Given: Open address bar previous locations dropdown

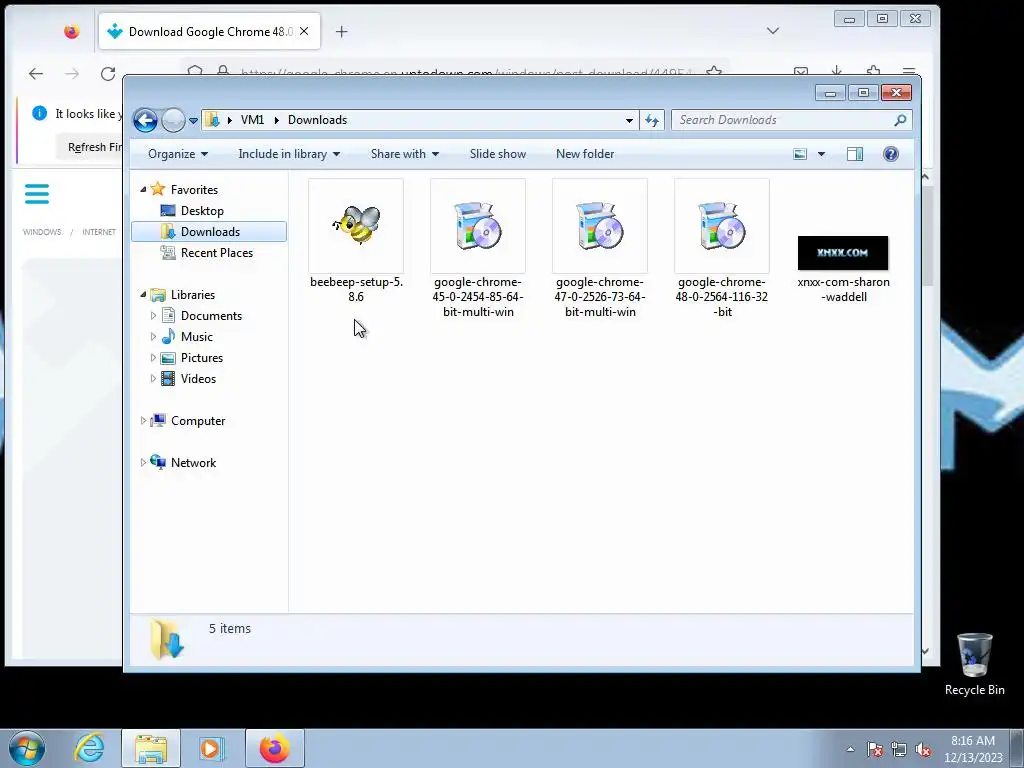Looking at the screenshot, I should [629, 120].
